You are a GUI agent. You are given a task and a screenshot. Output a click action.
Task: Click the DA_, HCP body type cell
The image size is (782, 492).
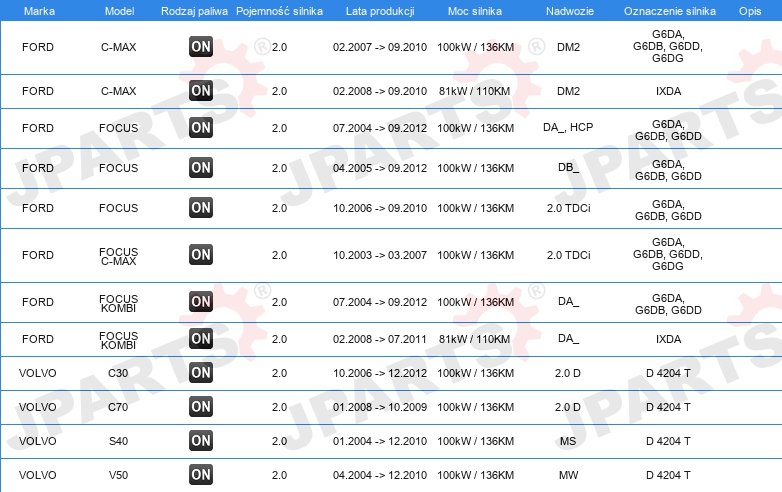568,128
